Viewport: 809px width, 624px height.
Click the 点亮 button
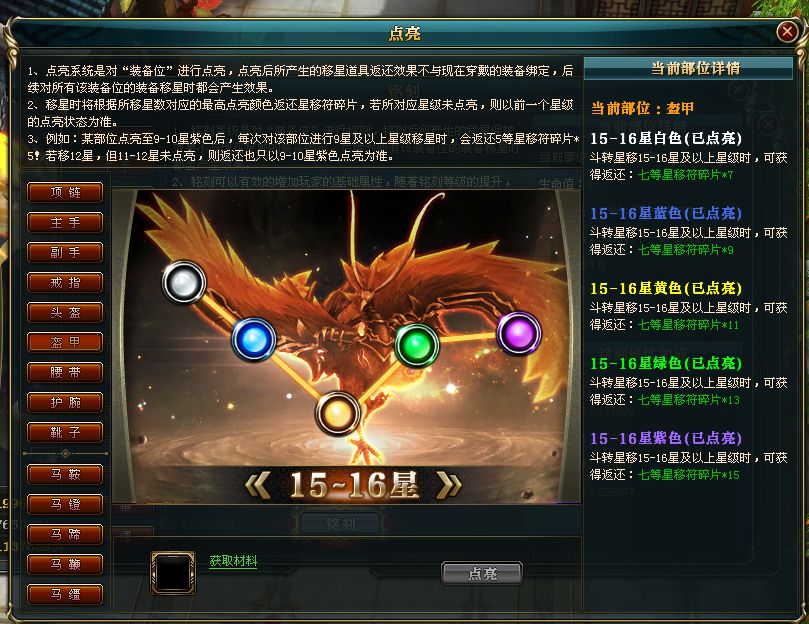pos(482,573)
